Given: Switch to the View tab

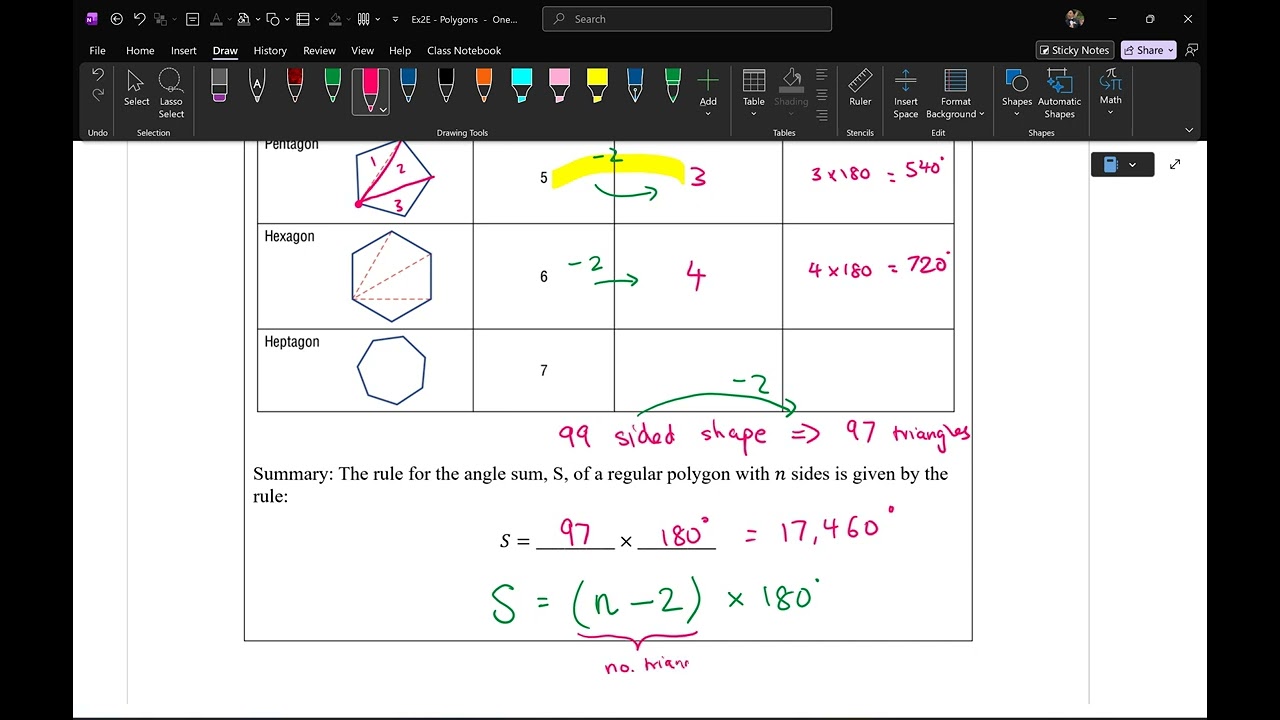Looking at the screenshot, I should coord(363,50).
